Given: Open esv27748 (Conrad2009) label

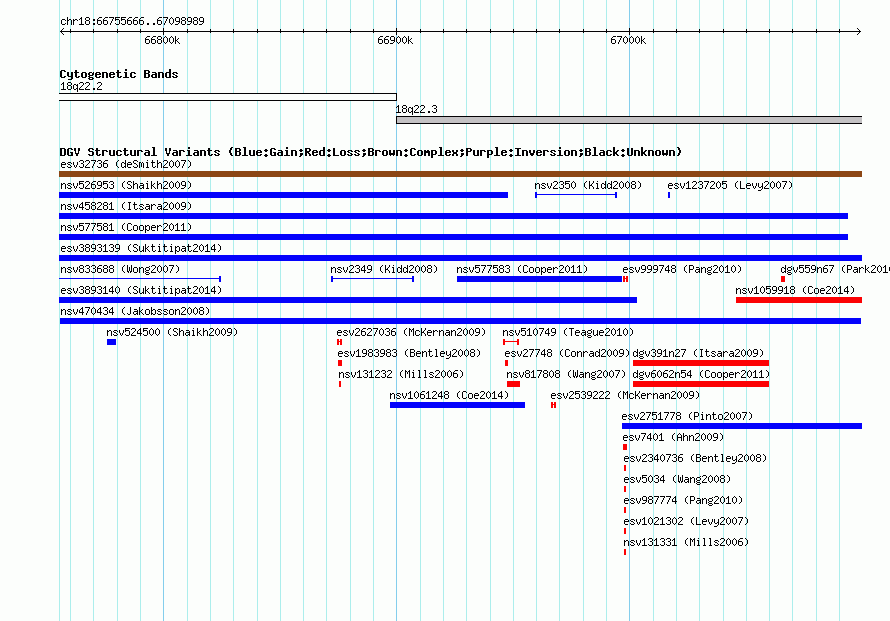Looking at the screenshot, I should (567, 354).
